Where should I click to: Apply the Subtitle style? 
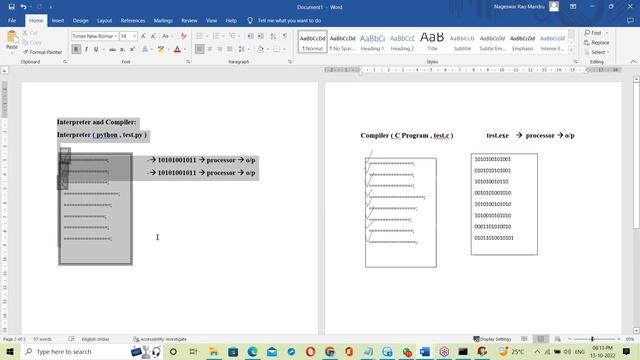click(462, 42)
